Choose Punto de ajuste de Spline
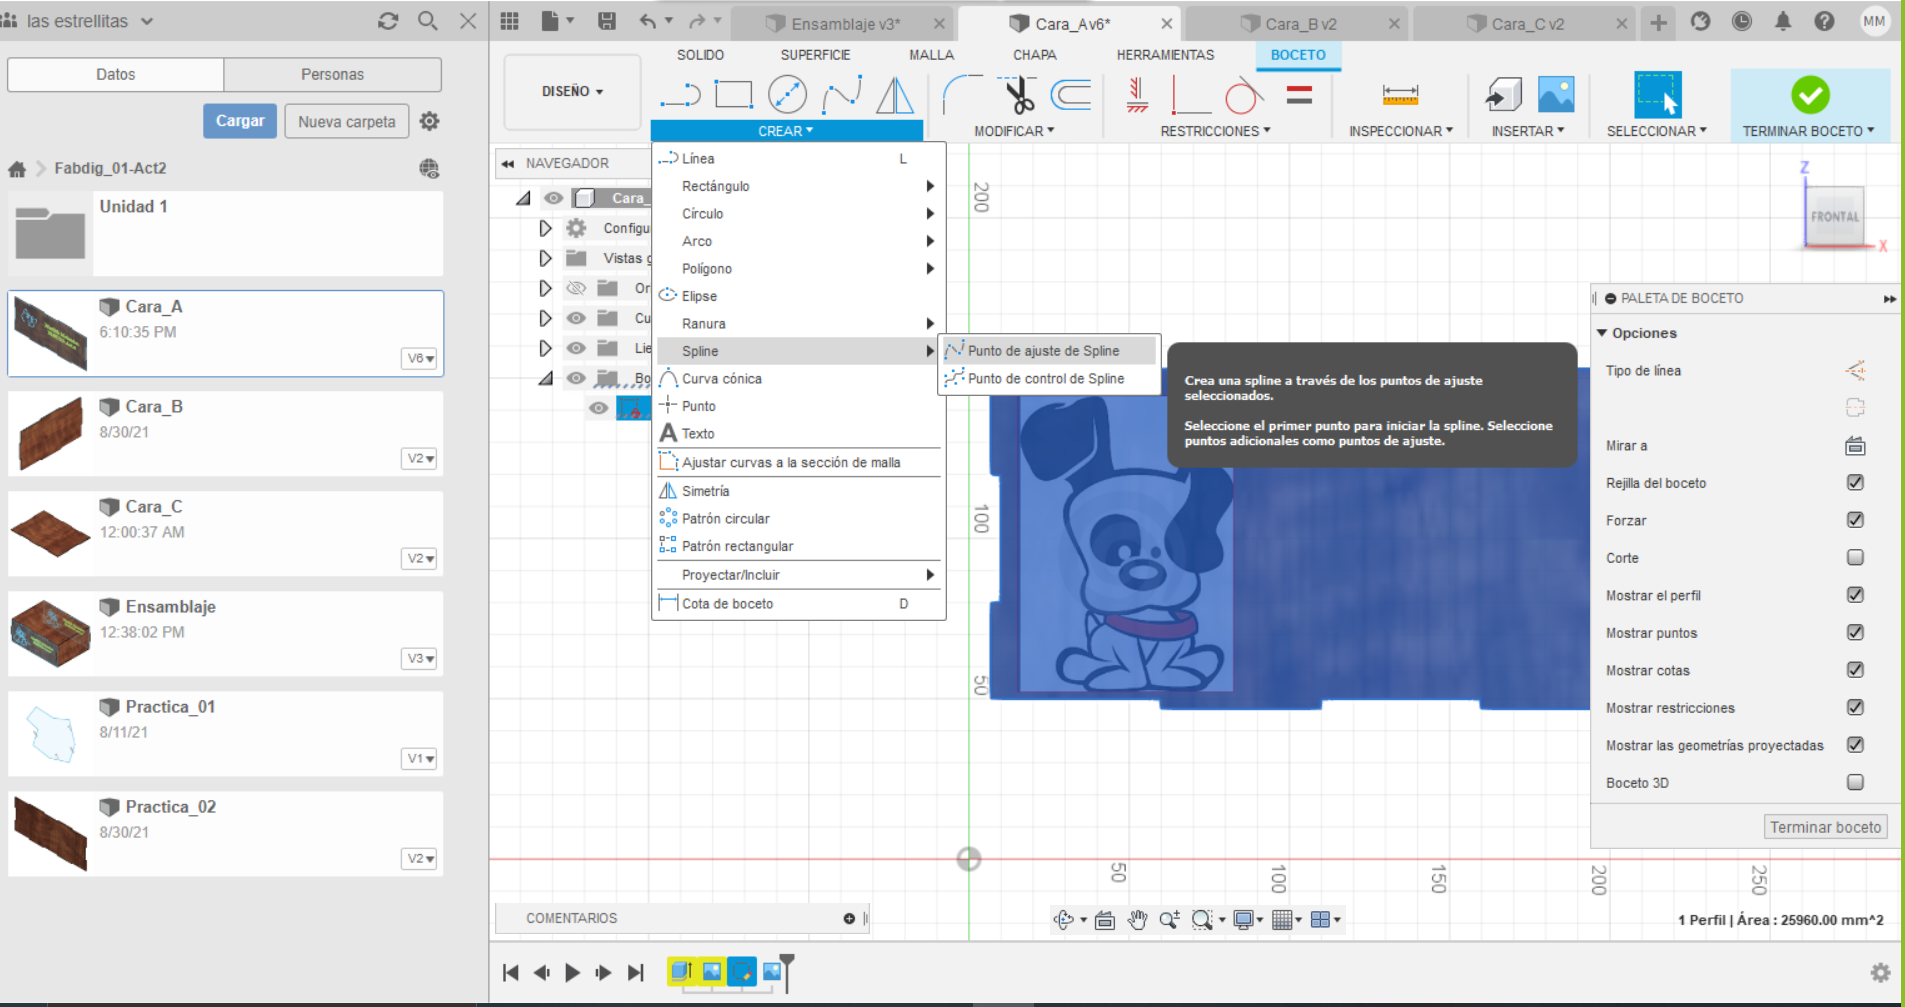The width and height of the screenshot is (1905, 1007). [x=1047, y=351]
